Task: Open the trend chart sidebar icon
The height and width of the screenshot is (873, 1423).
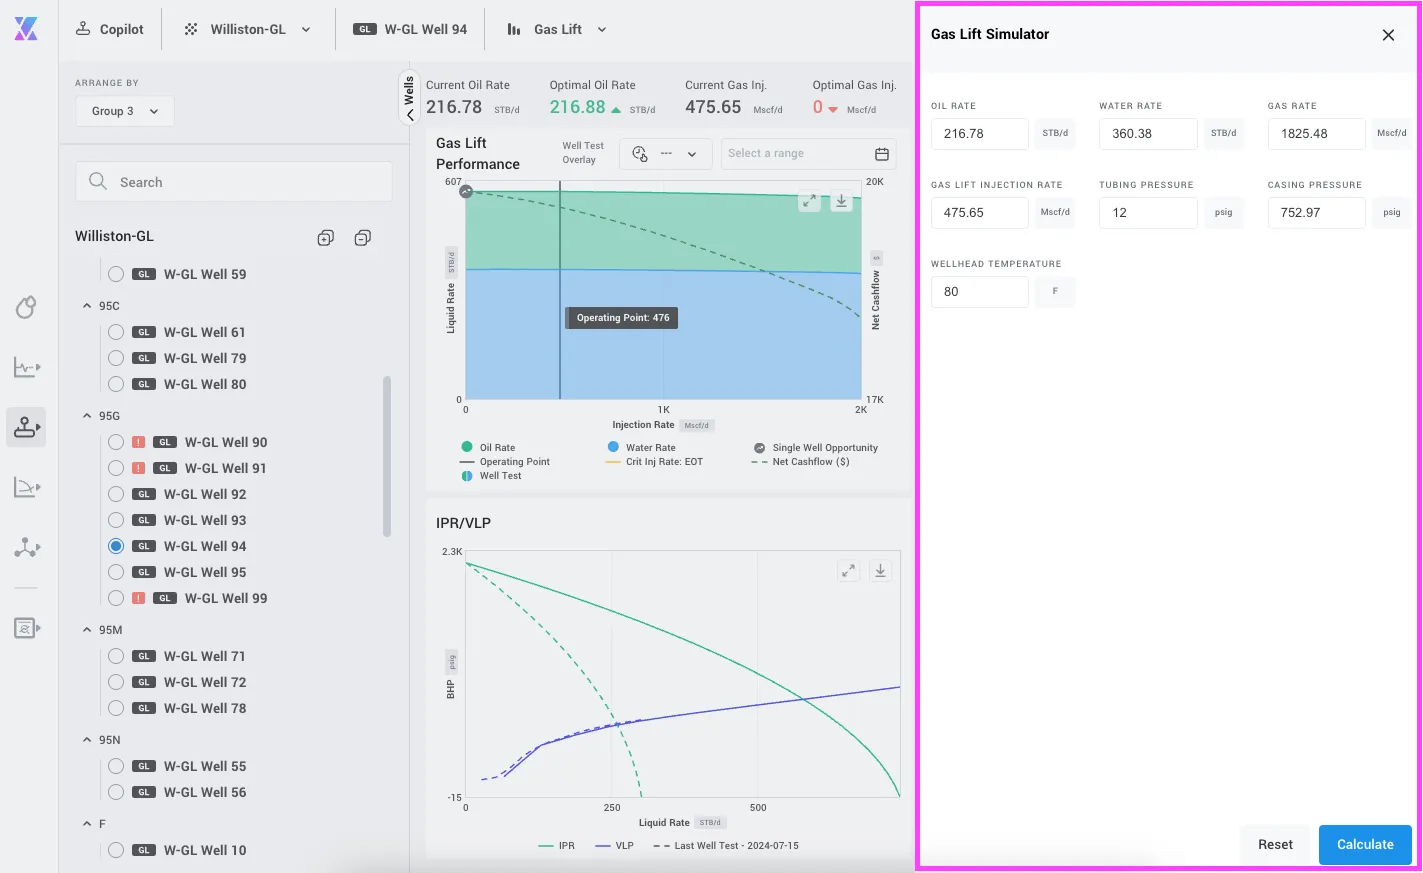Action: (x=26, y=367)
